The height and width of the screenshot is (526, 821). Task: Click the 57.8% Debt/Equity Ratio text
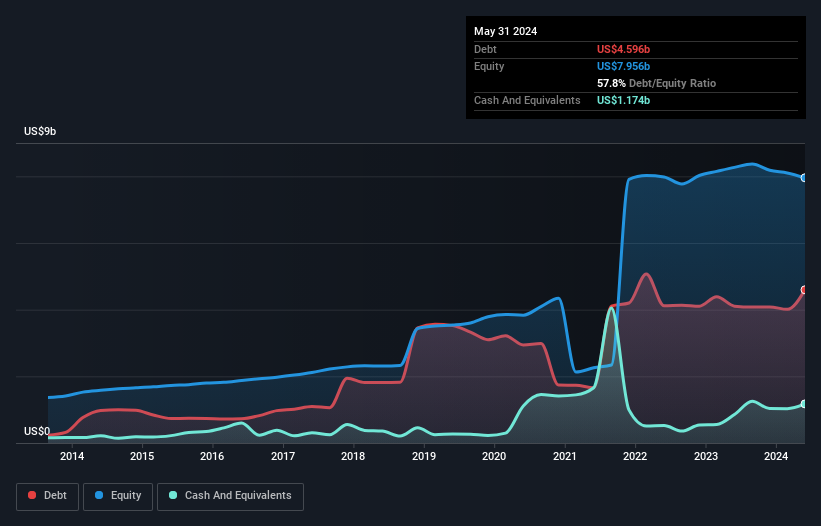pos(656,83)
